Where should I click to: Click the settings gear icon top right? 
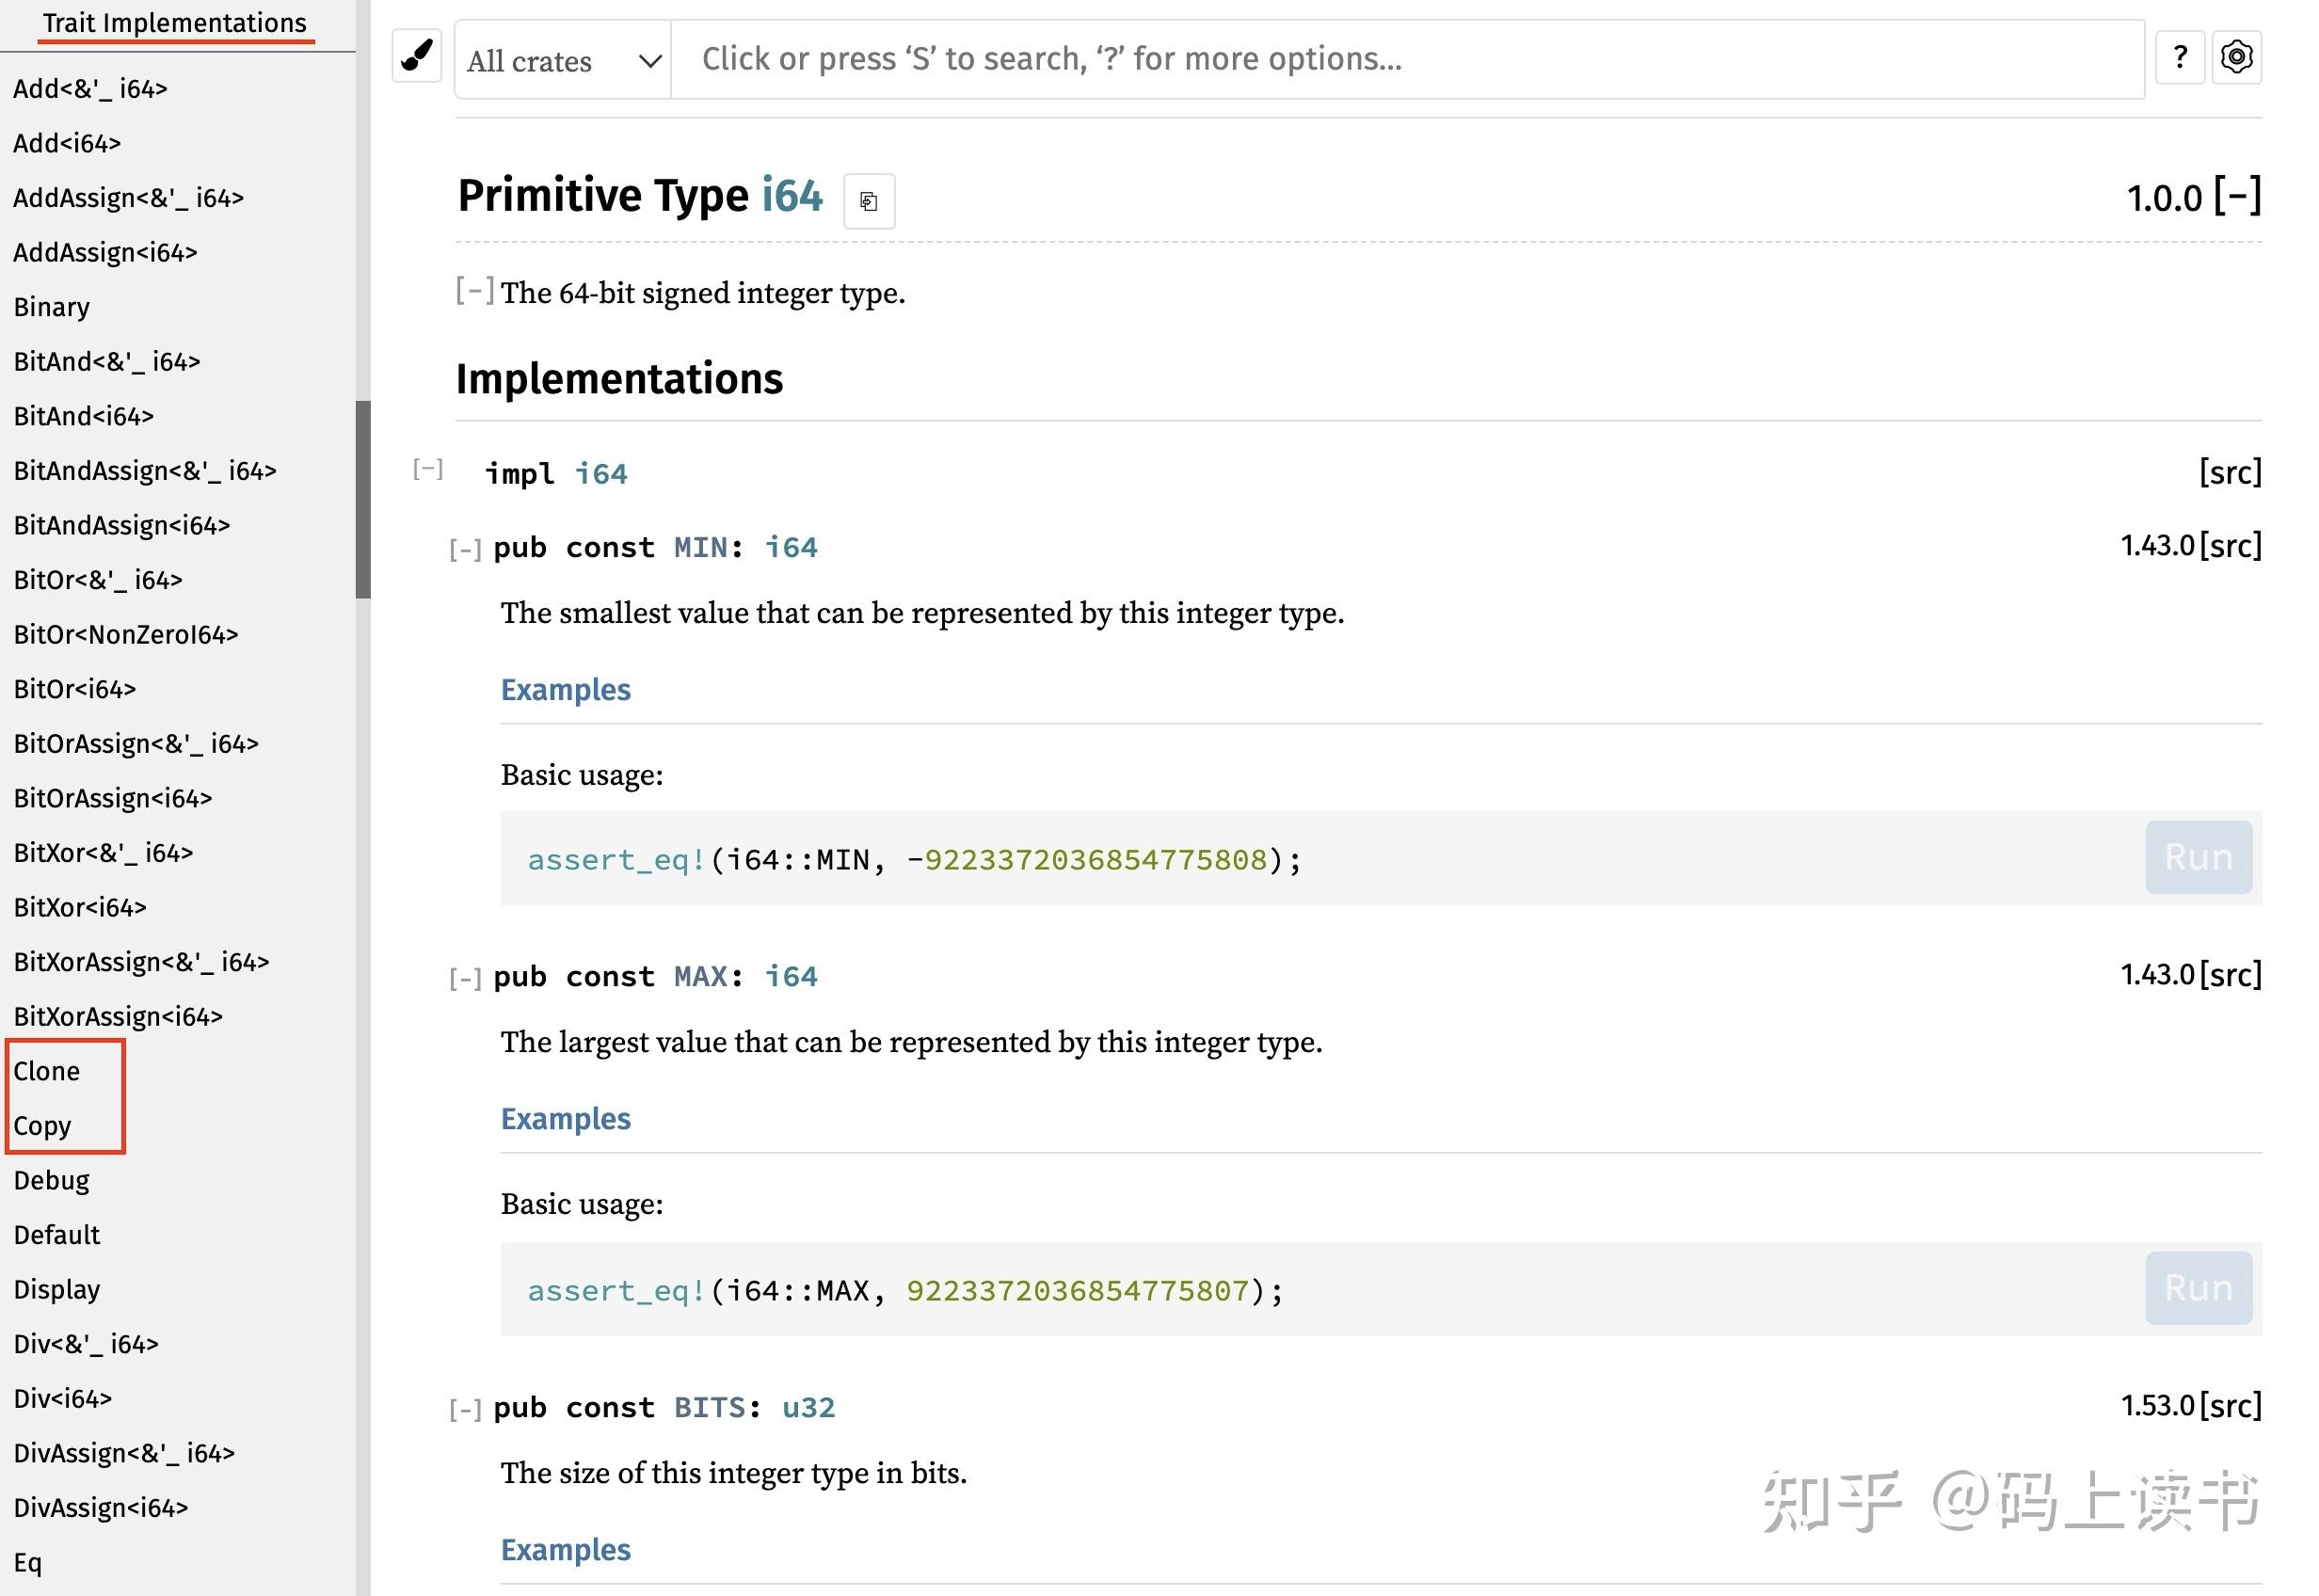coord(2238,56)
